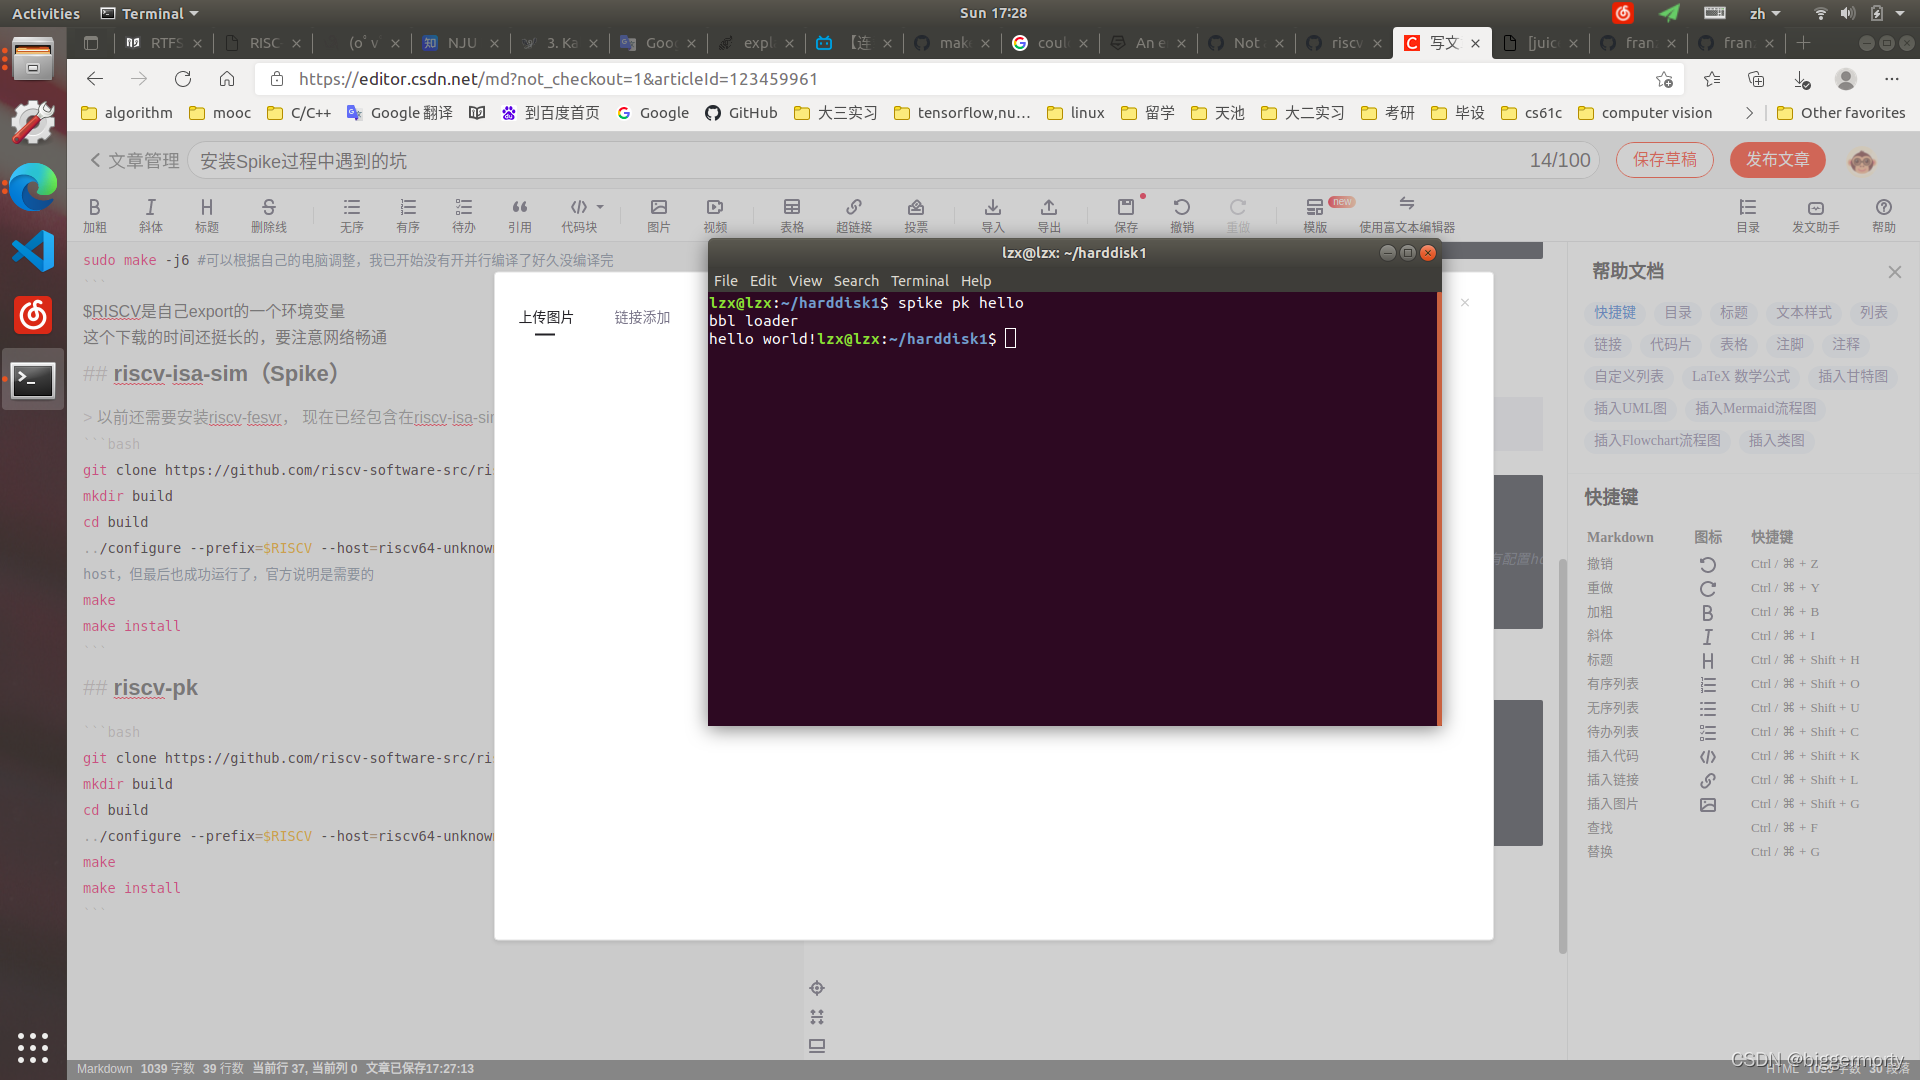This screenshot has height=1080, width=1920.
Task: Click the 超链接 (Hyperlink) icon
Action: click(853, 212)
